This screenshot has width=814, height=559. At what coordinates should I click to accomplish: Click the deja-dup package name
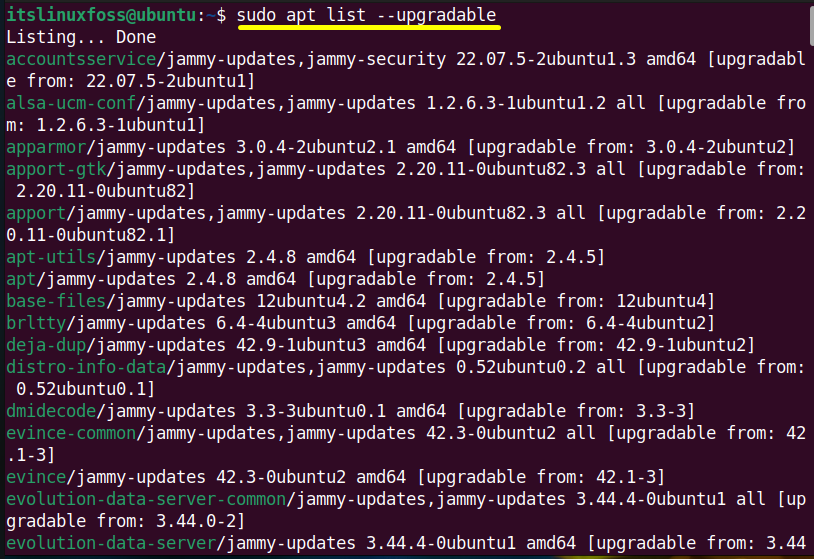click(46, 345)
